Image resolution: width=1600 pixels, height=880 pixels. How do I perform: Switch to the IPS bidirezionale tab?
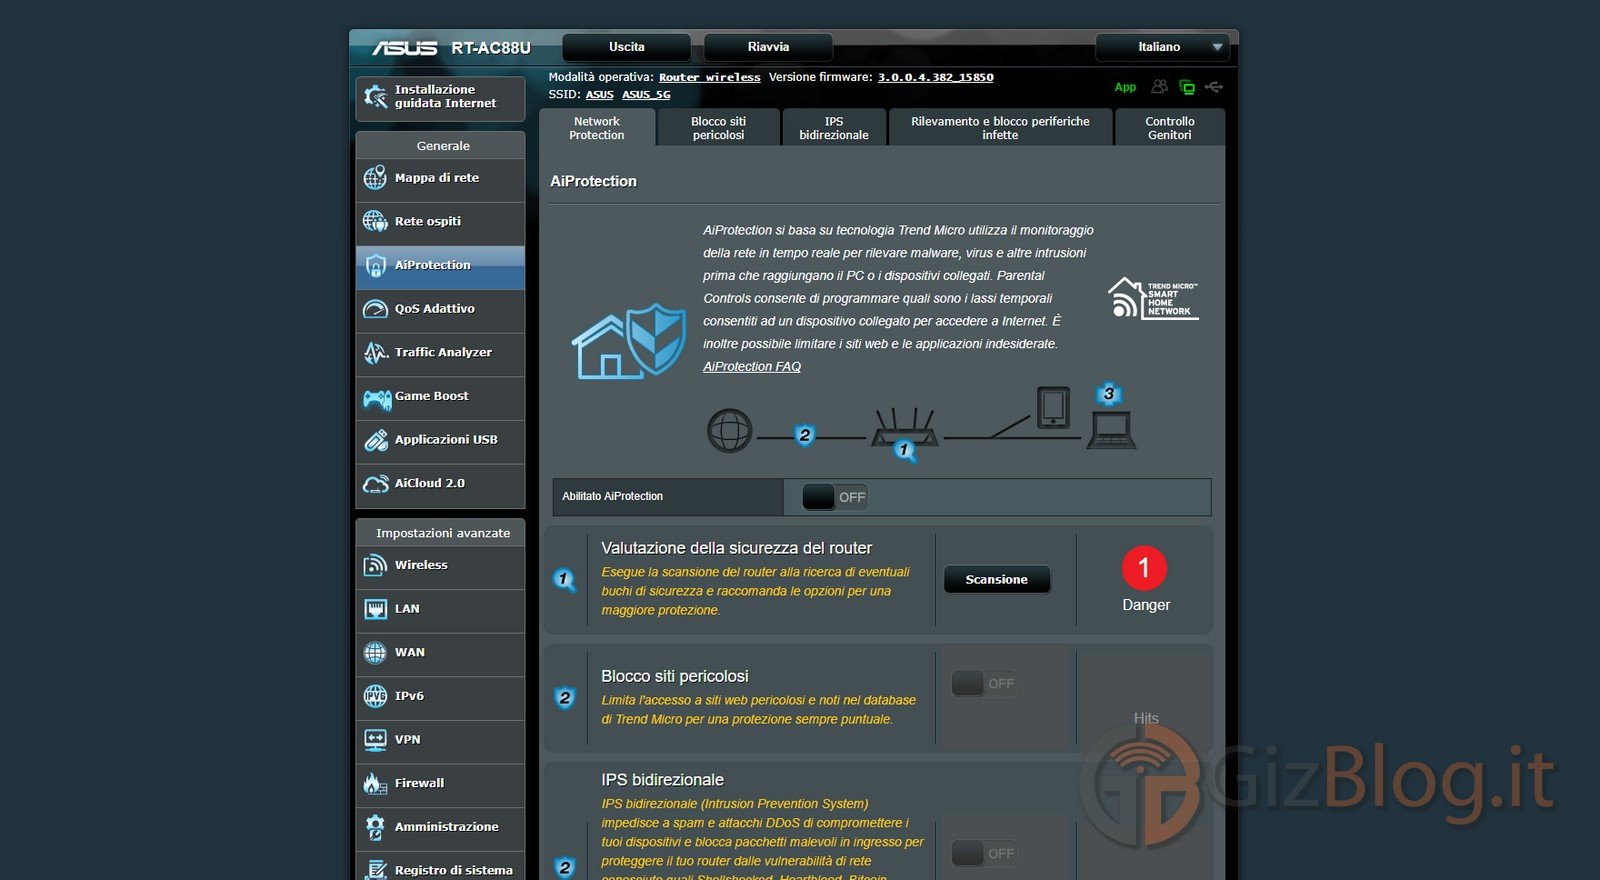(x=834, y=128)
